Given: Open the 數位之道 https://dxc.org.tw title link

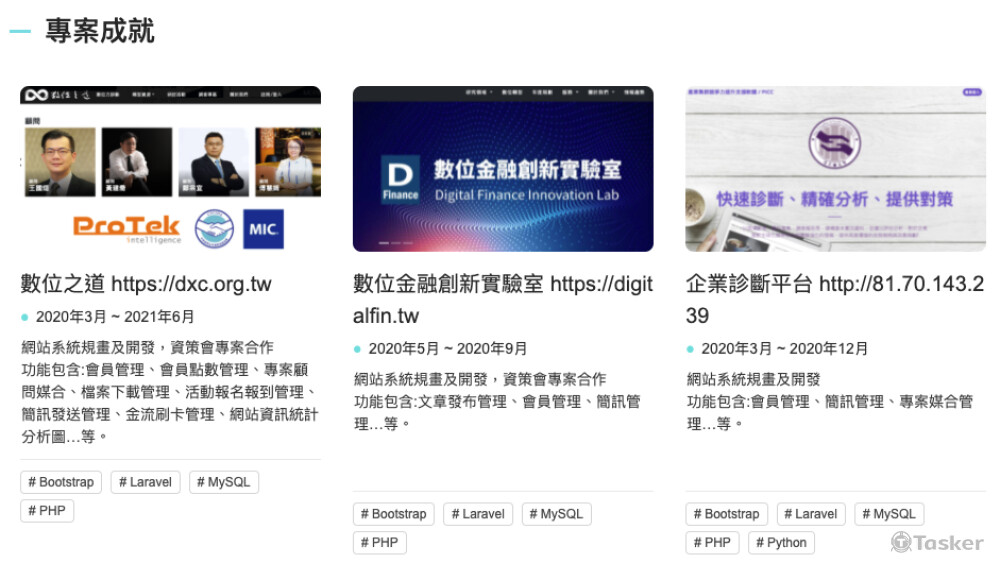Looking at the screenshot, I should (146, 284).
